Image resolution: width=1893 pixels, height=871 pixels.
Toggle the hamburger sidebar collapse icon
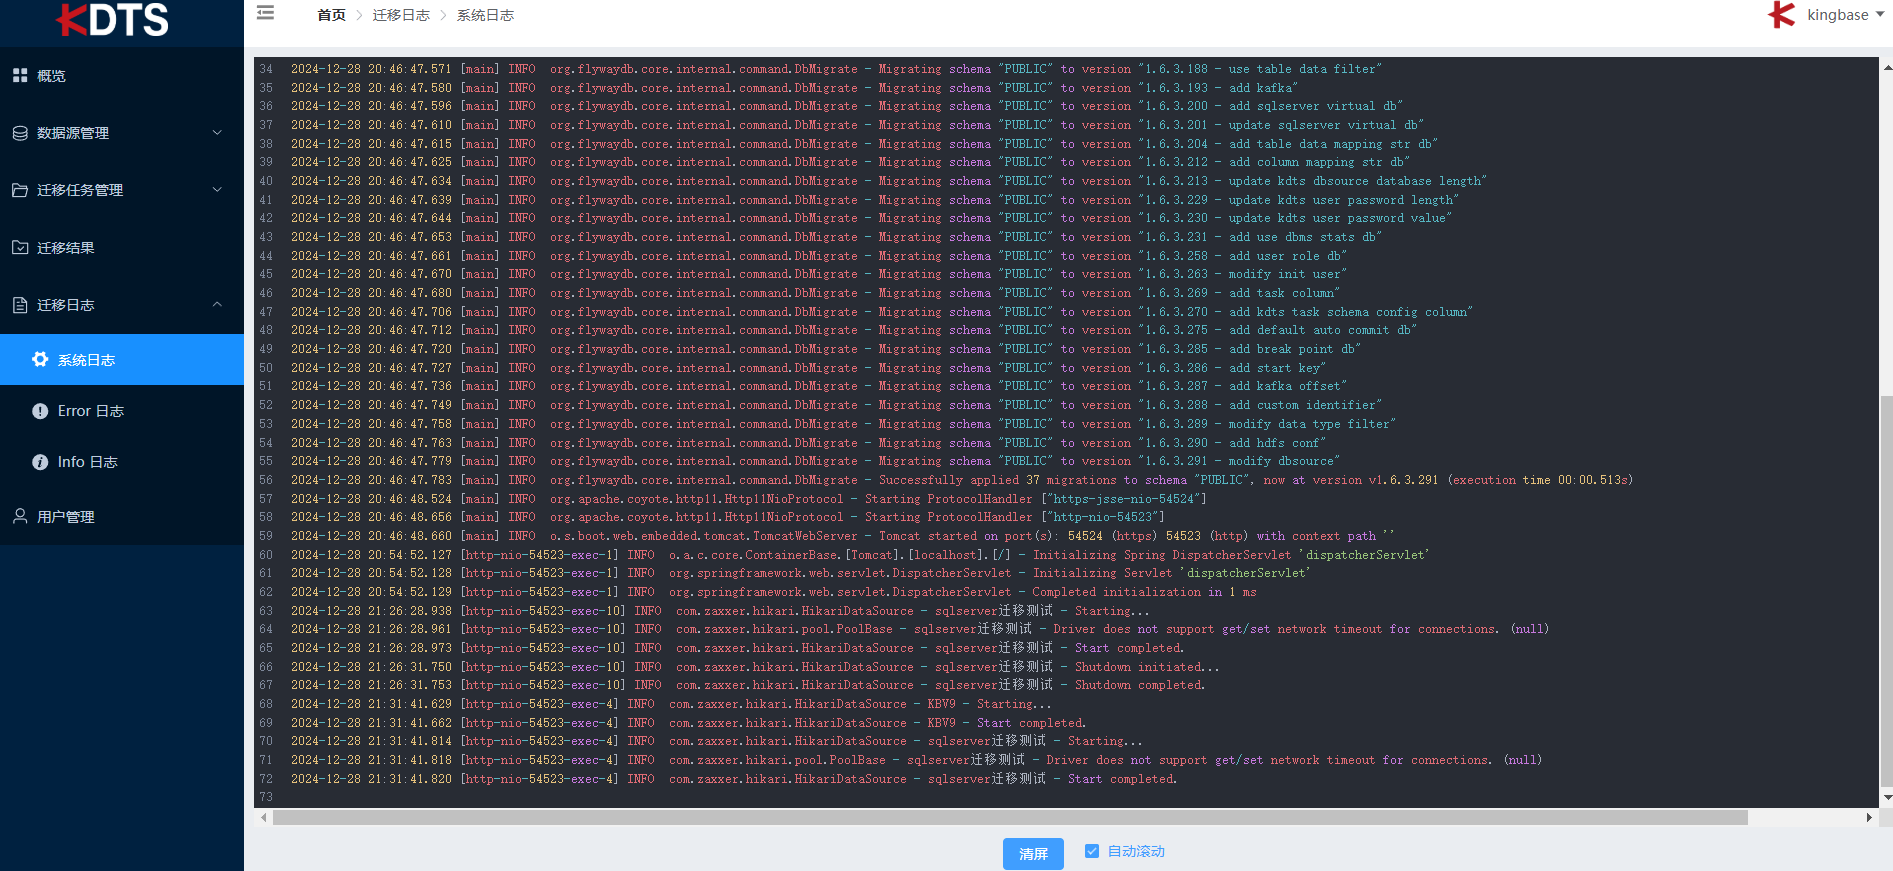(x=265, y=13)
